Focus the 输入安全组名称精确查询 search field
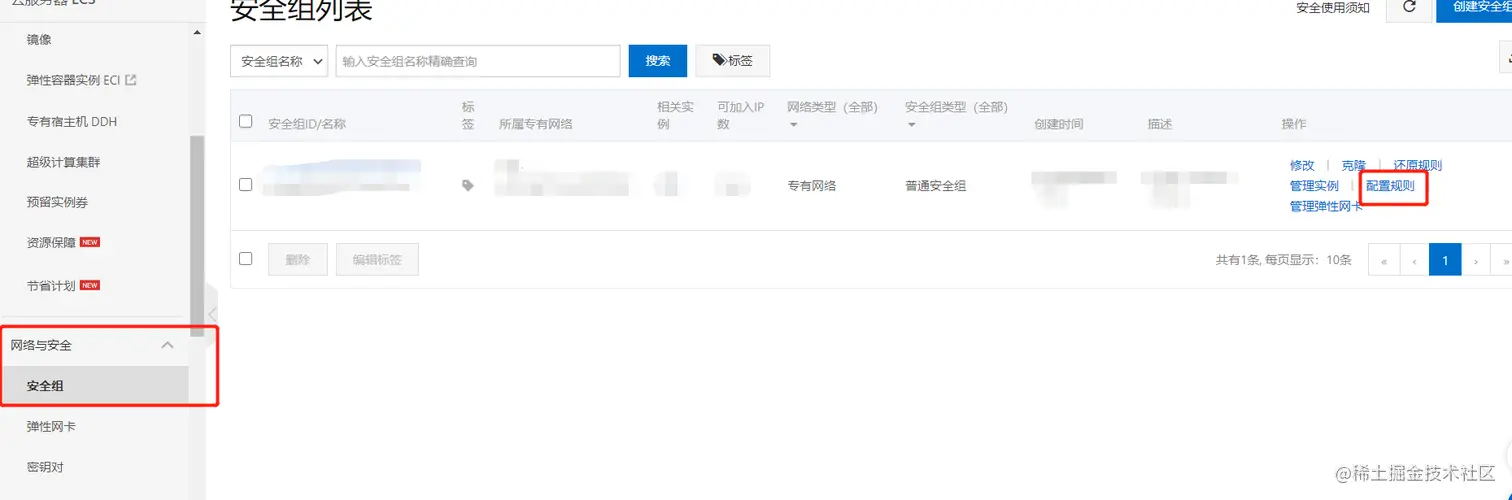Viewport: 1512px width, 500px height. click(478, 61)
